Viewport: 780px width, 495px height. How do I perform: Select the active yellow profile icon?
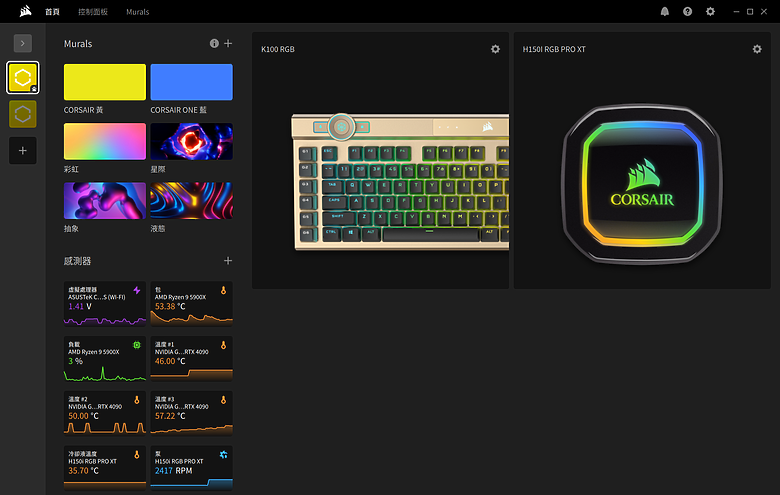[22, 78]
